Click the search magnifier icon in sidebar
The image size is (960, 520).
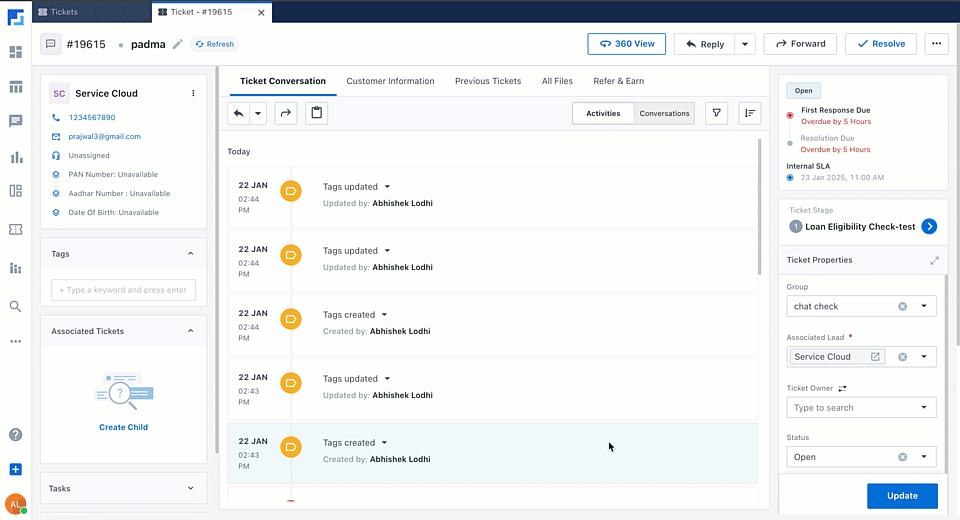(16, 306)
